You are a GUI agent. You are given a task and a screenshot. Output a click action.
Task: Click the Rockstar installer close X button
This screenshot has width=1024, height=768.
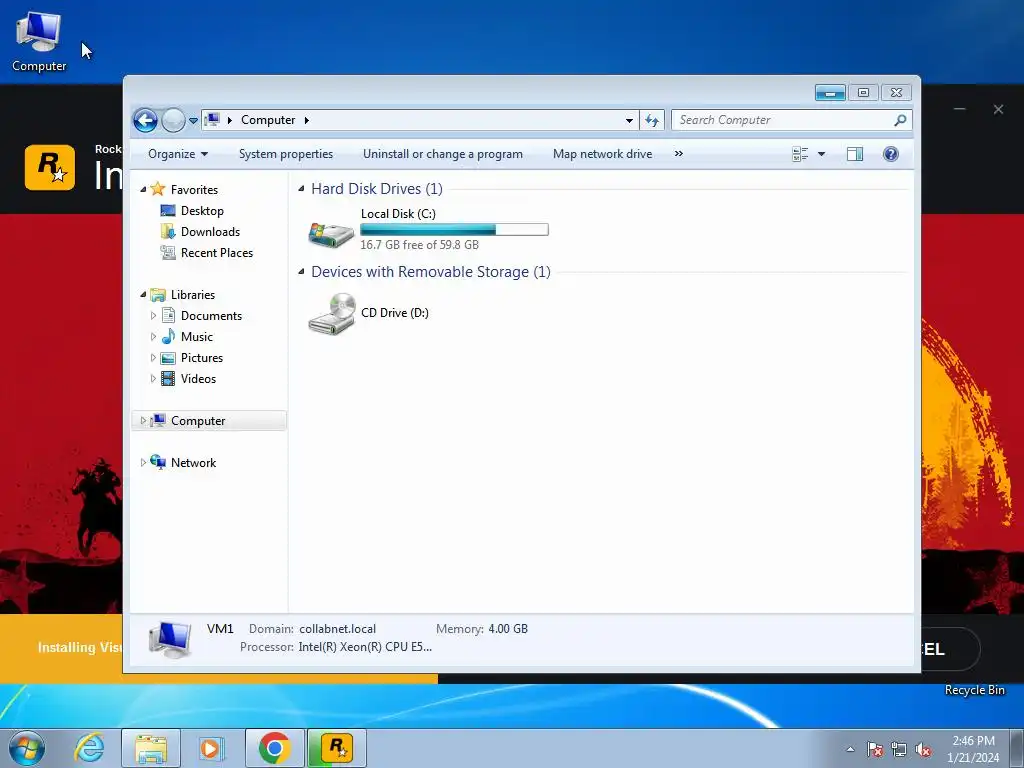[x=998, y=110]
